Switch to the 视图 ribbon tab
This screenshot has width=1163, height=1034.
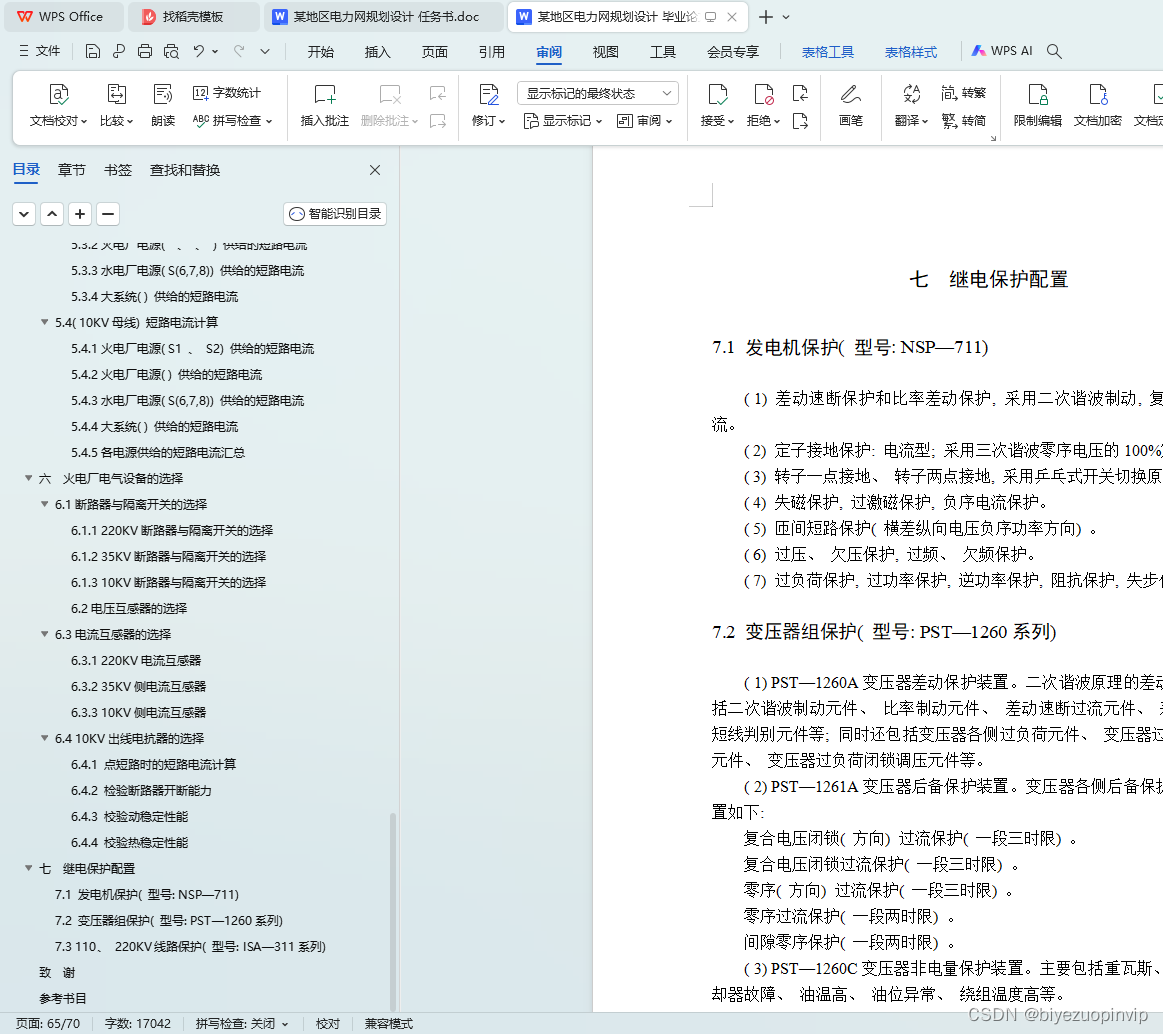605,51
